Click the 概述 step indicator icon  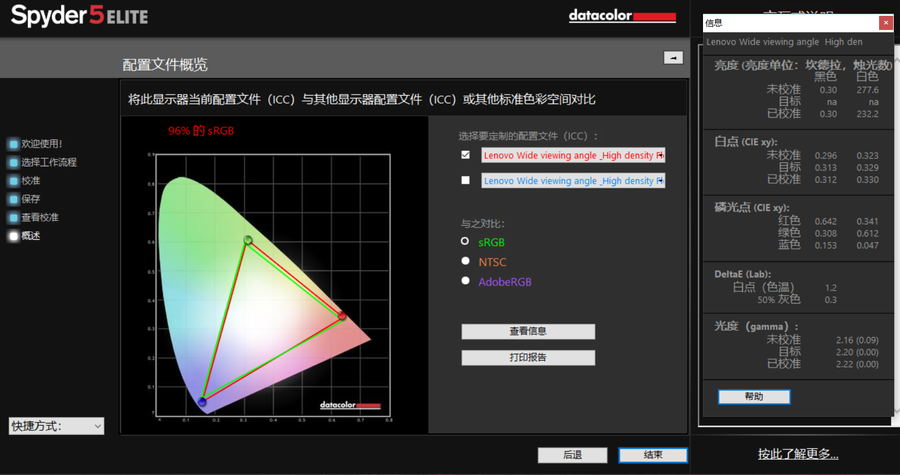pos(13,236)
